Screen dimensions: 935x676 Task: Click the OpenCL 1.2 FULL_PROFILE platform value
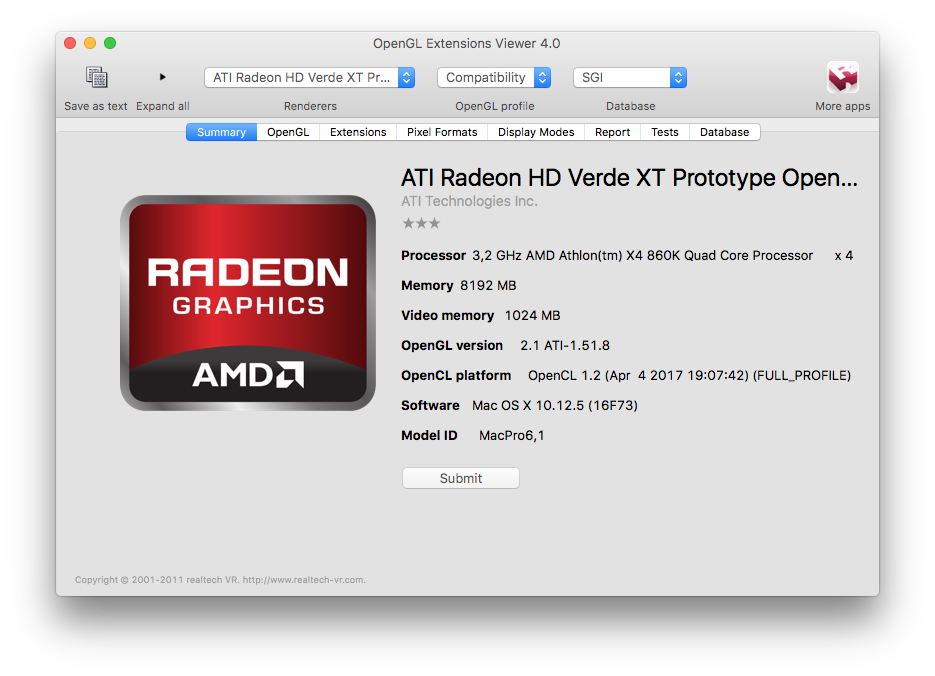[689, 376]
